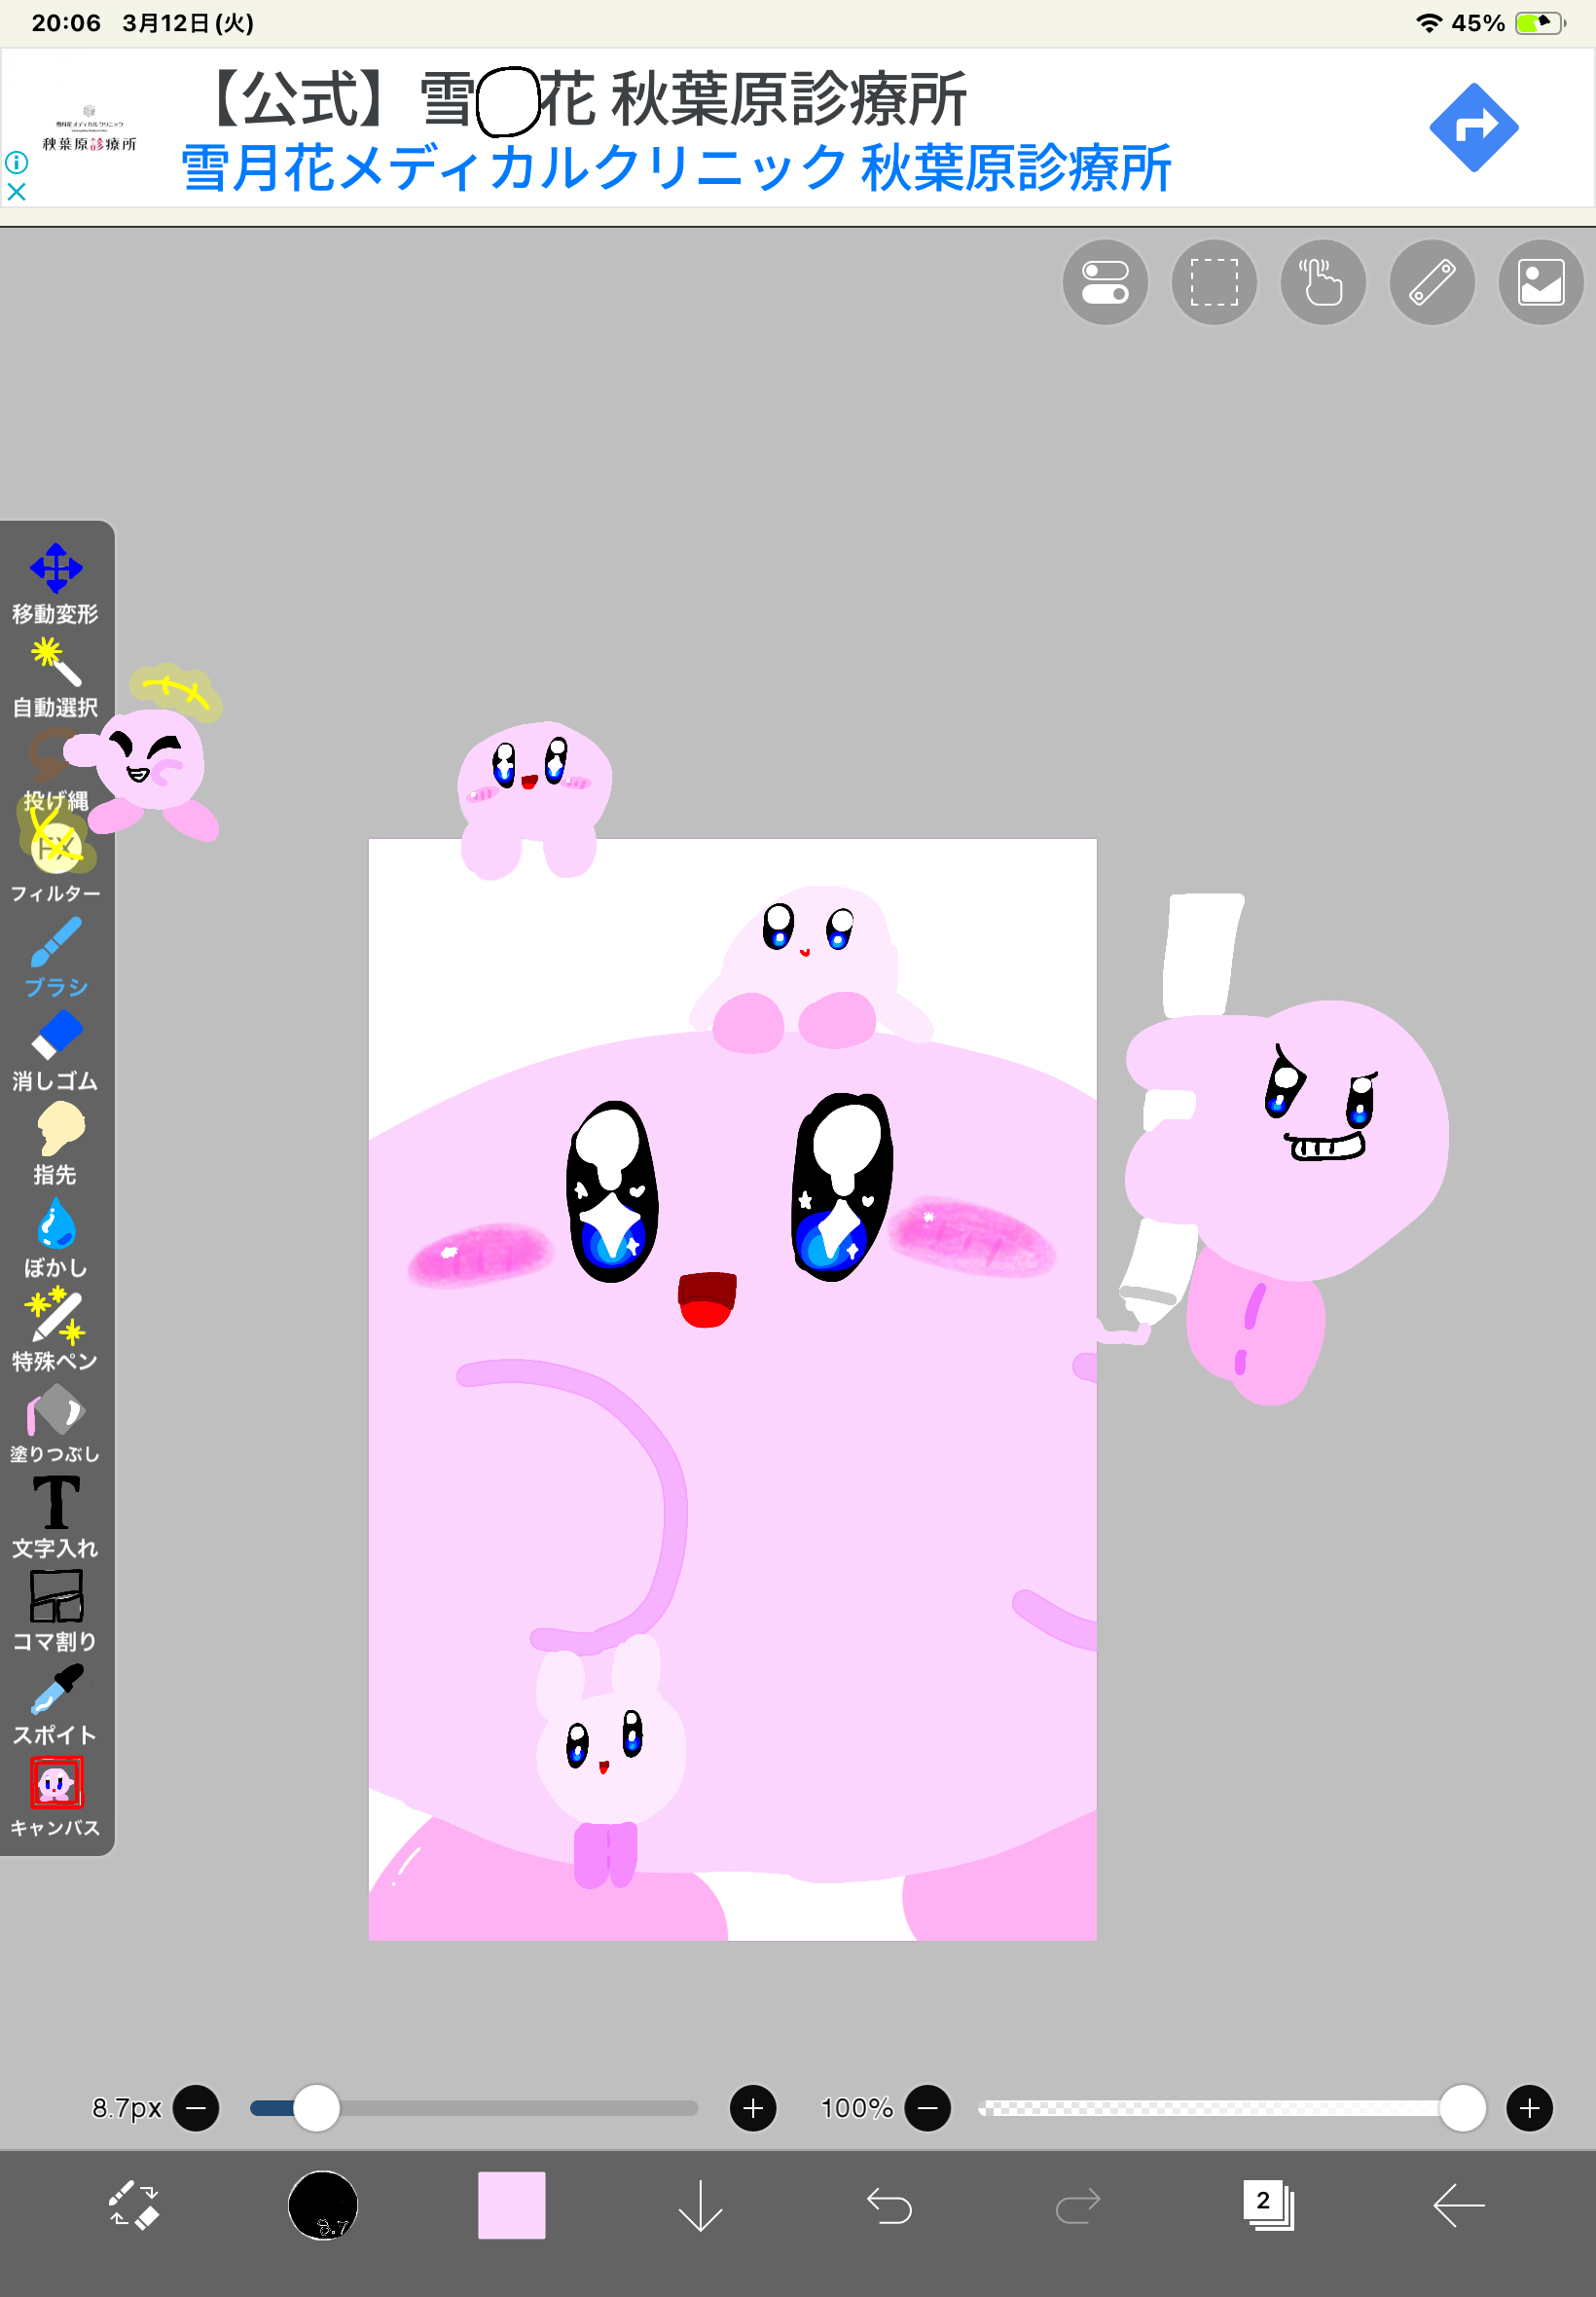Image resolution: width=1596 pixels, height=2297 pixels.
Task: Collapse toolbar with the down arrow
Action: [x=700, y=2205]
